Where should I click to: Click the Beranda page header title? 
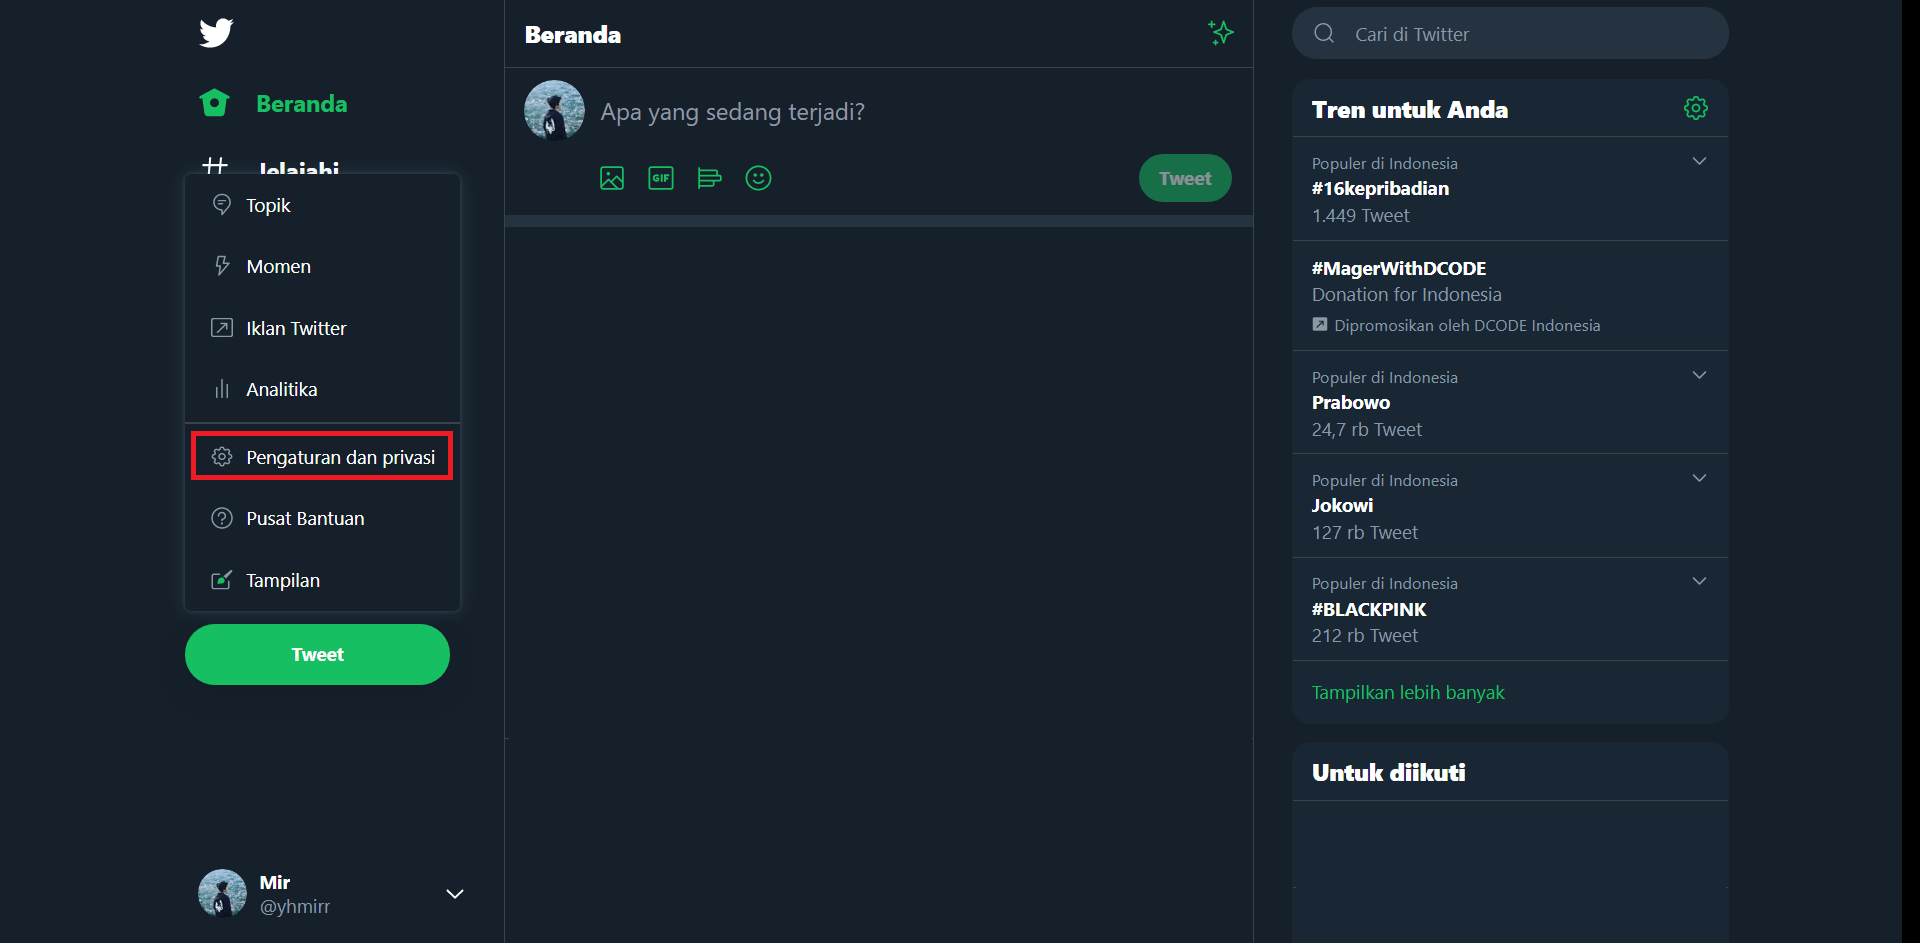[573, 35]
